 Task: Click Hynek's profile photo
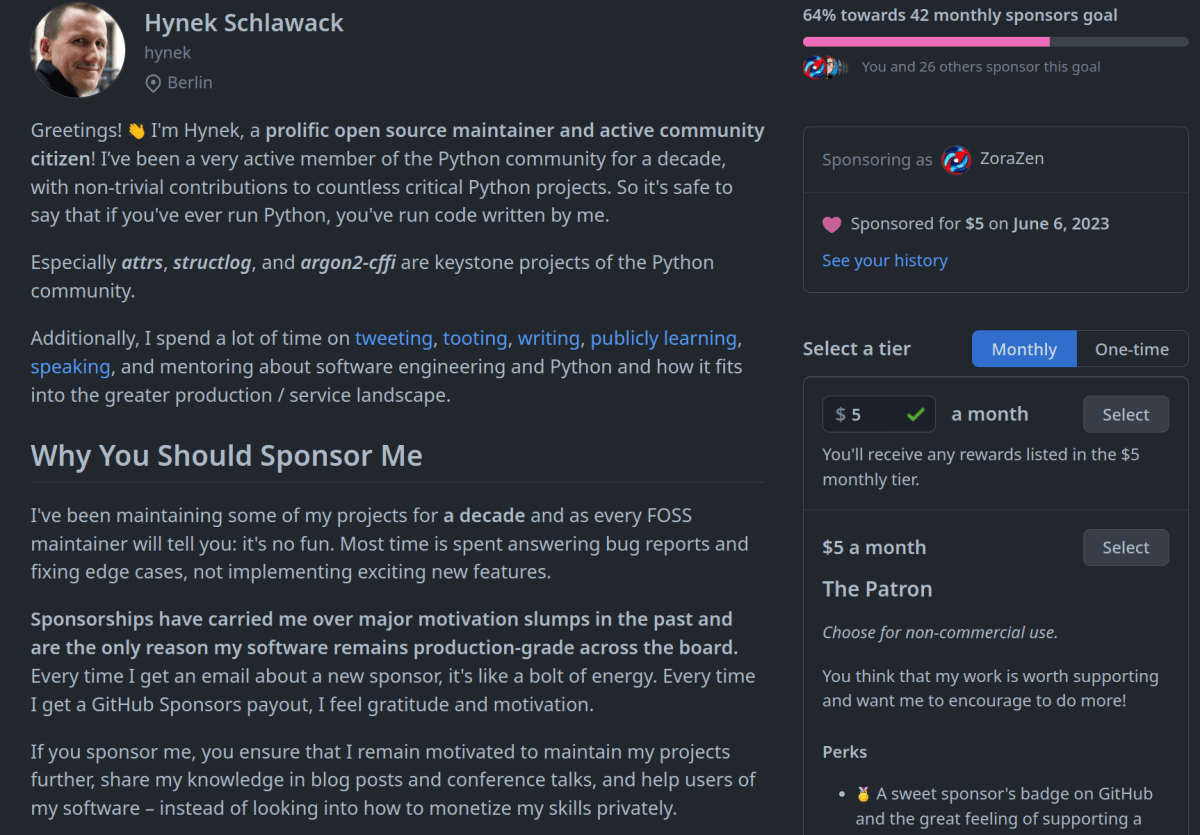pos(77,50)
